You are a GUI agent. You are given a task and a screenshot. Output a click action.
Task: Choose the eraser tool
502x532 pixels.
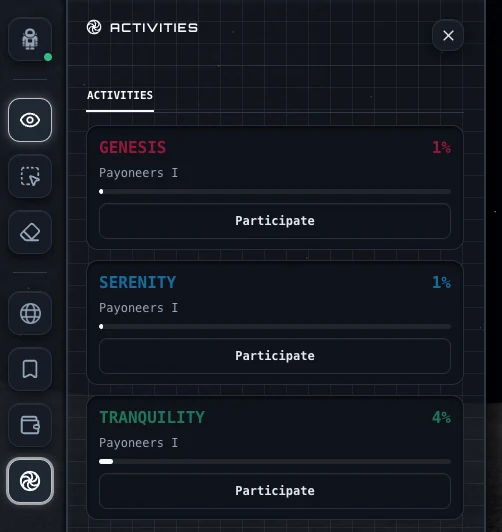click(30, 232)
